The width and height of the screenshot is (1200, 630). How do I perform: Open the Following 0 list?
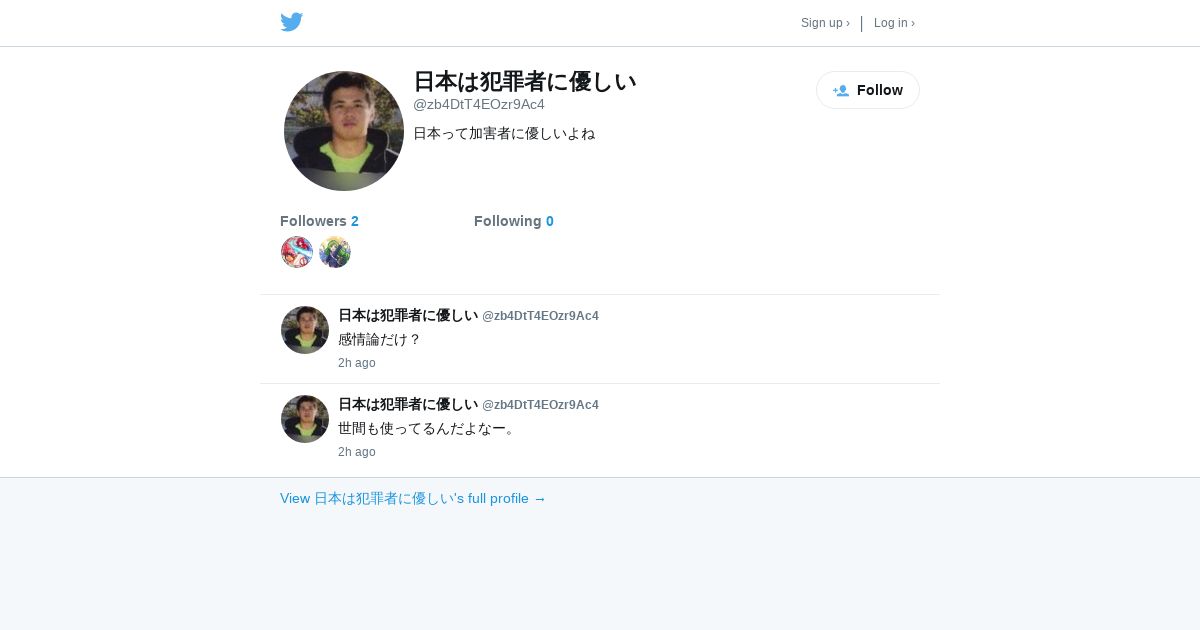coord(514,221)
